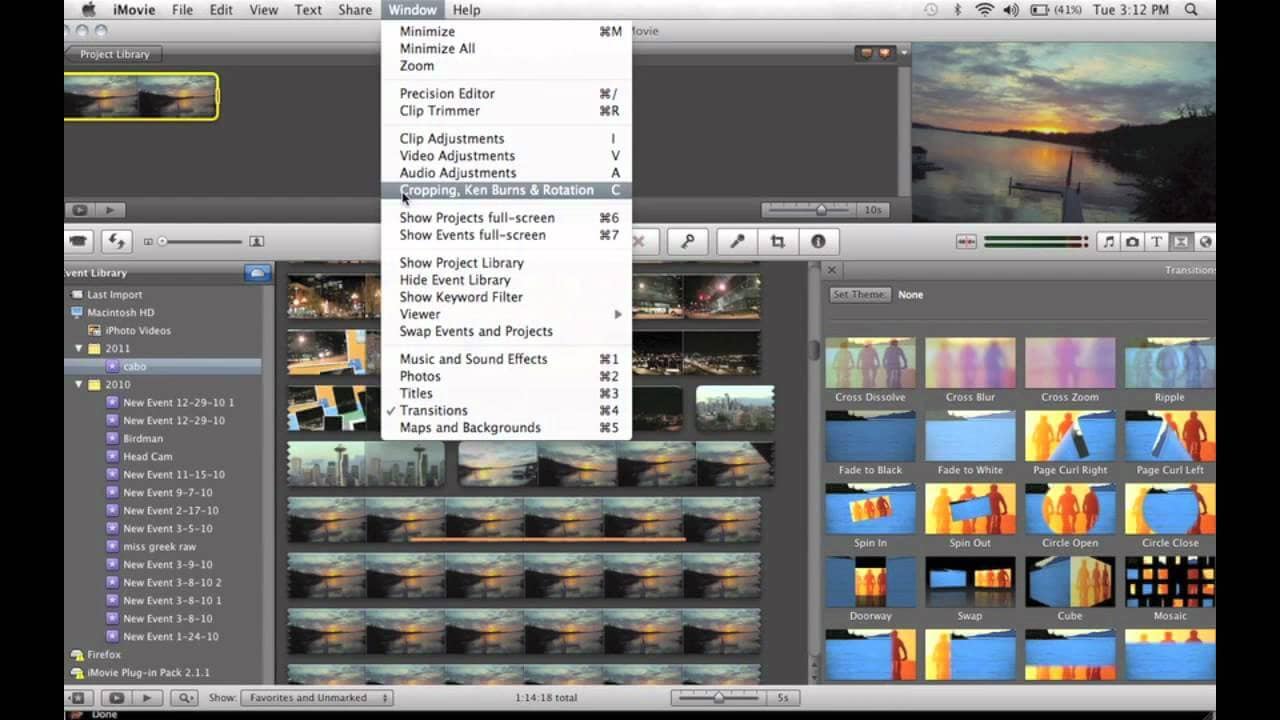Viewport: 1280px width, 720px height.
Task: Adjust the clip thumbnail size slider
Action: coord(200,241)
